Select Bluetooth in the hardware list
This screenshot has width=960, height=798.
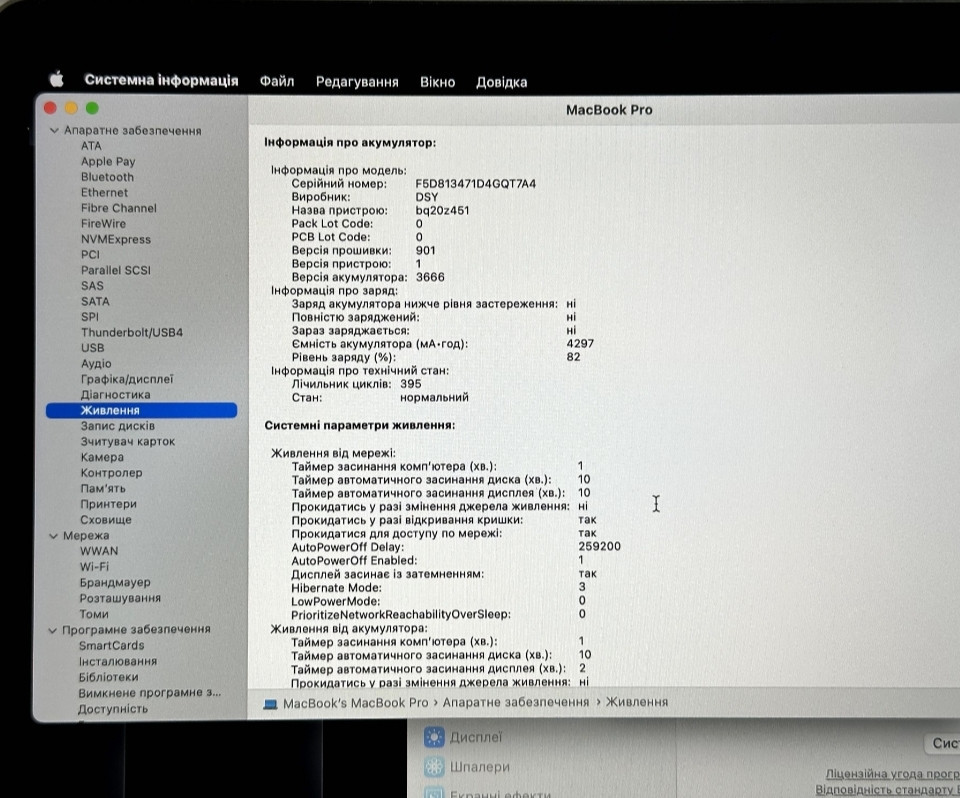[107, 176]
